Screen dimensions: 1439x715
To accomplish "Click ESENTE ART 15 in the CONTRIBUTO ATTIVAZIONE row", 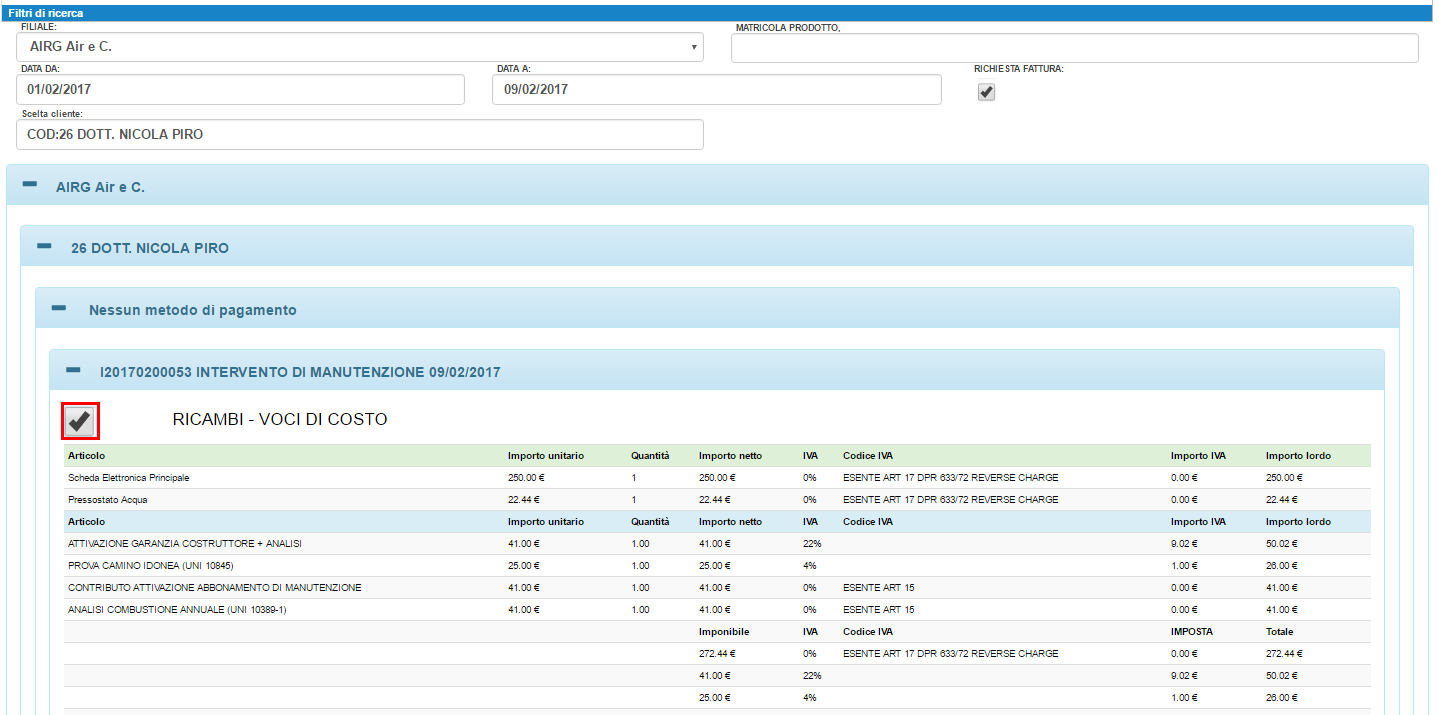I will 879,588.
